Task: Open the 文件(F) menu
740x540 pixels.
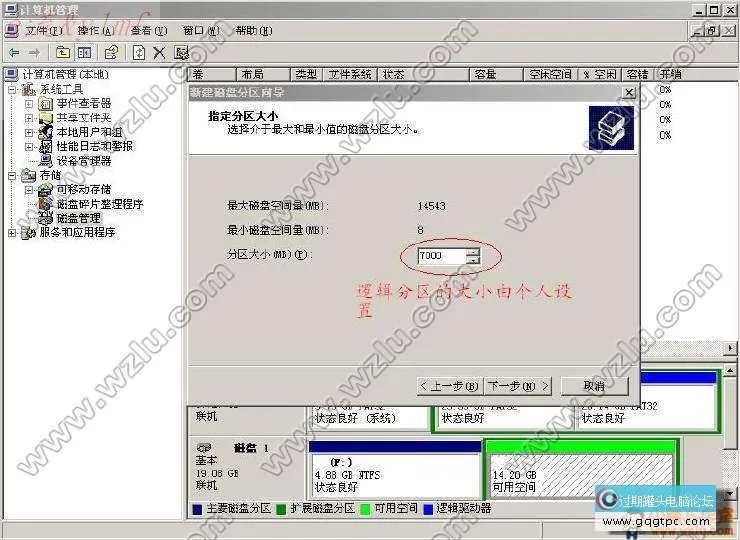Action: point(44,31)
